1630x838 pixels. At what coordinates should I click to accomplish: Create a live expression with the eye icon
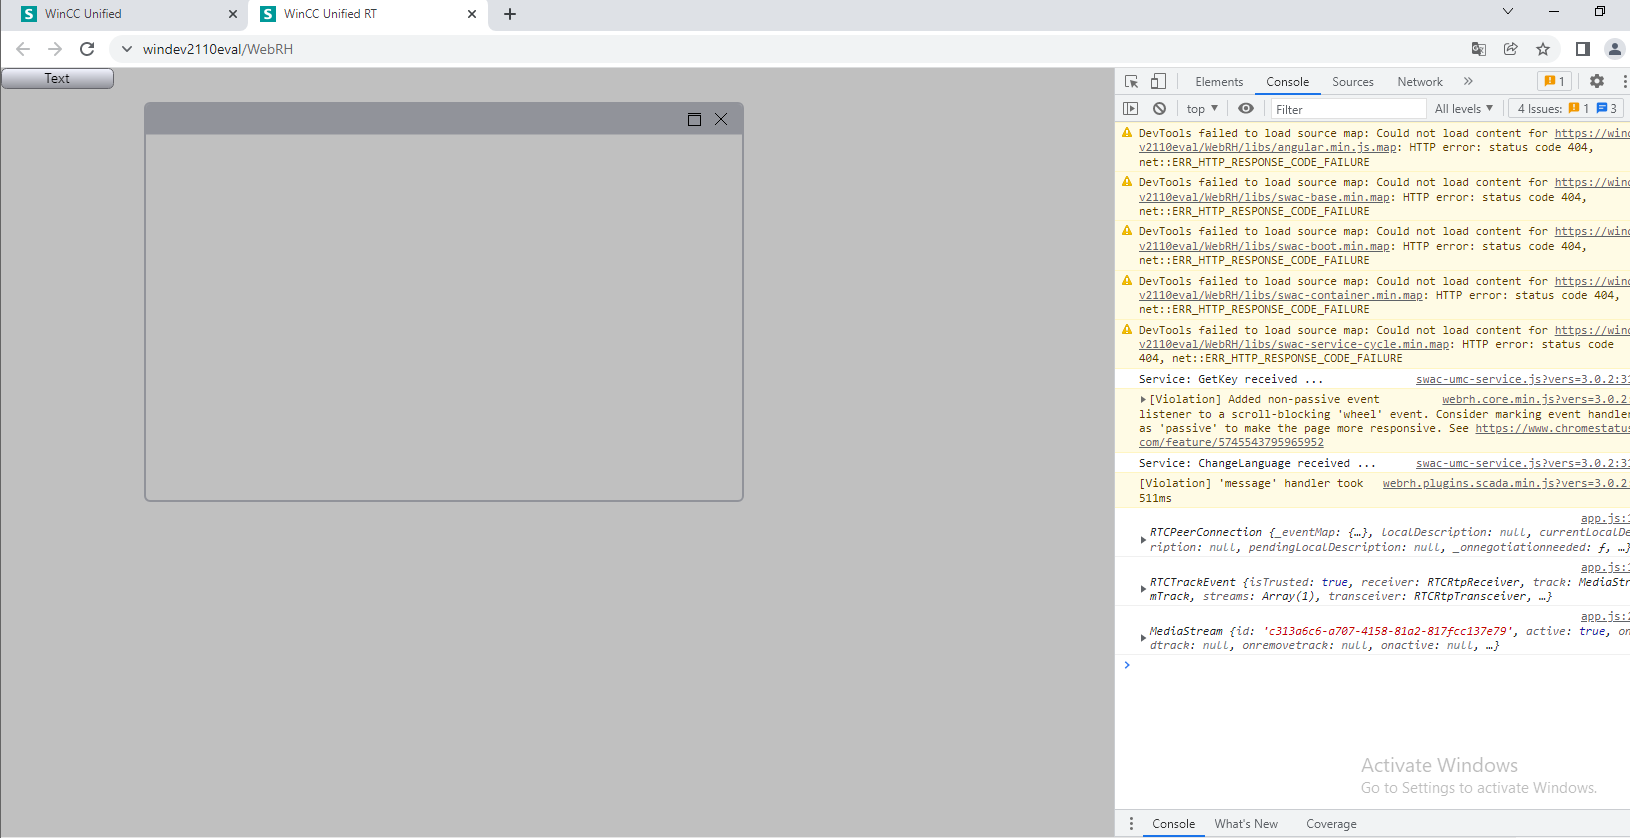(x=1245, y=109)
